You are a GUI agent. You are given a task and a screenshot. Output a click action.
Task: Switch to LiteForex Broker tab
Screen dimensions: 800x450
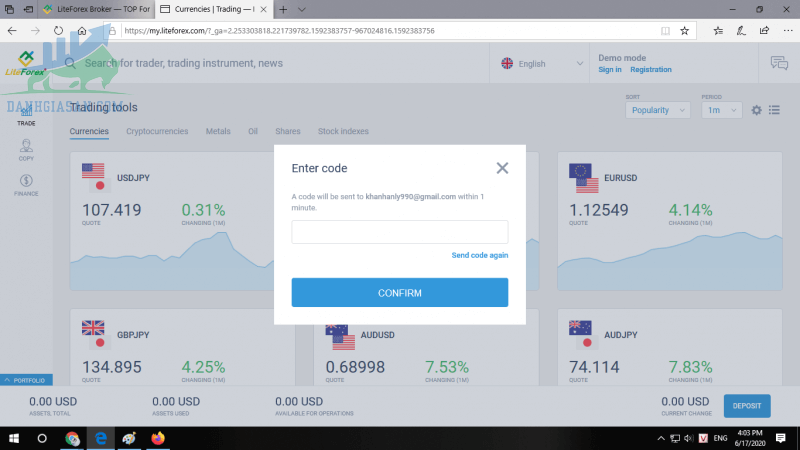pos(97,9)
